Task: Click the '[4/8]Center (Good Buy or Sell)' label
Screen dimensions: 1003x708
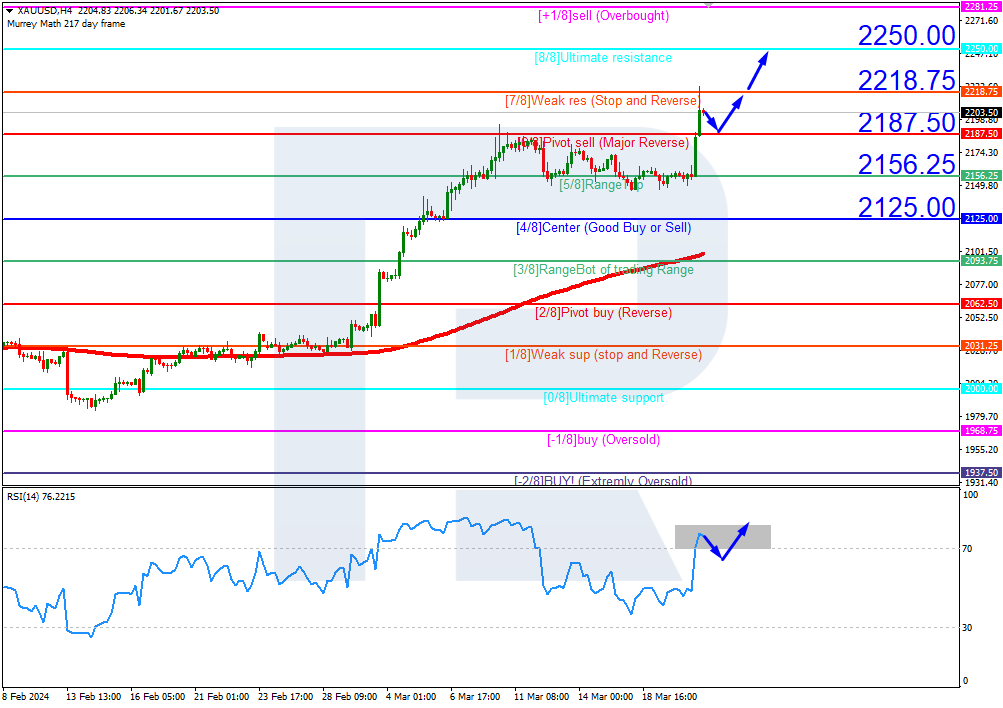Action: [x=603, y=228]
